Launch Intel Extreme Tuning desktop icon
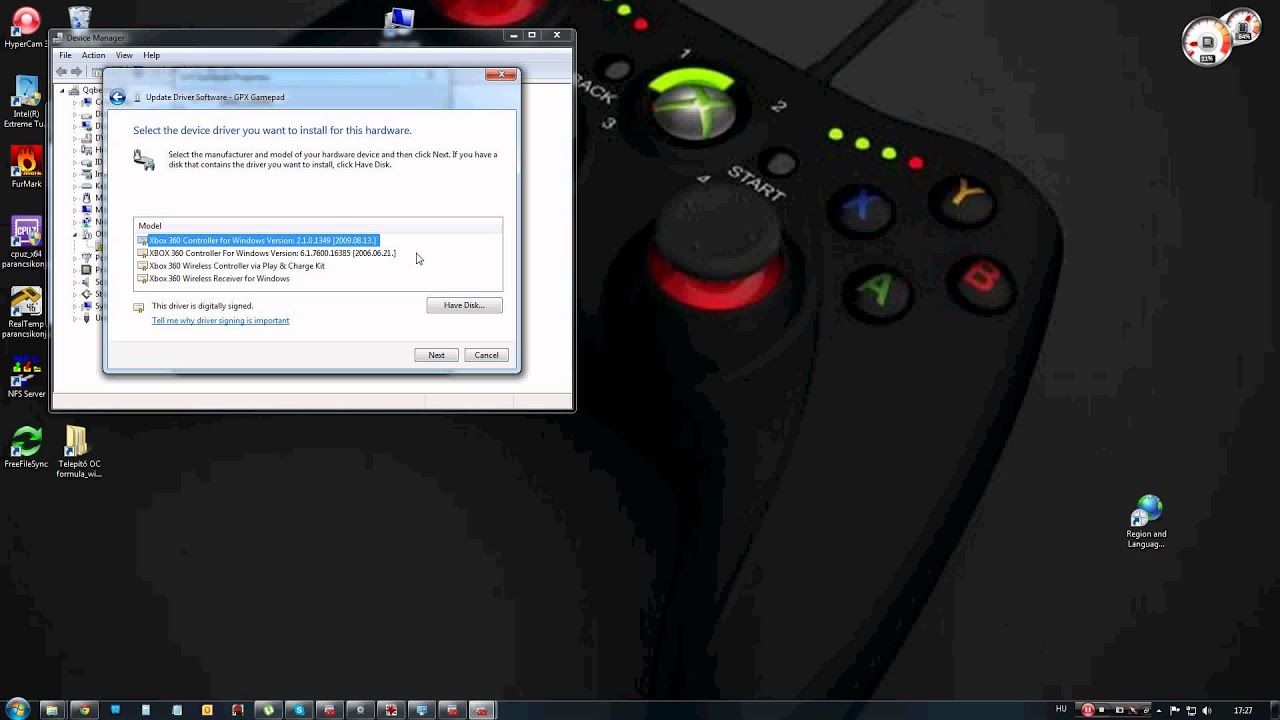Image resolution: width=1280 pixels, height=720 pixels. click(25, 103)
